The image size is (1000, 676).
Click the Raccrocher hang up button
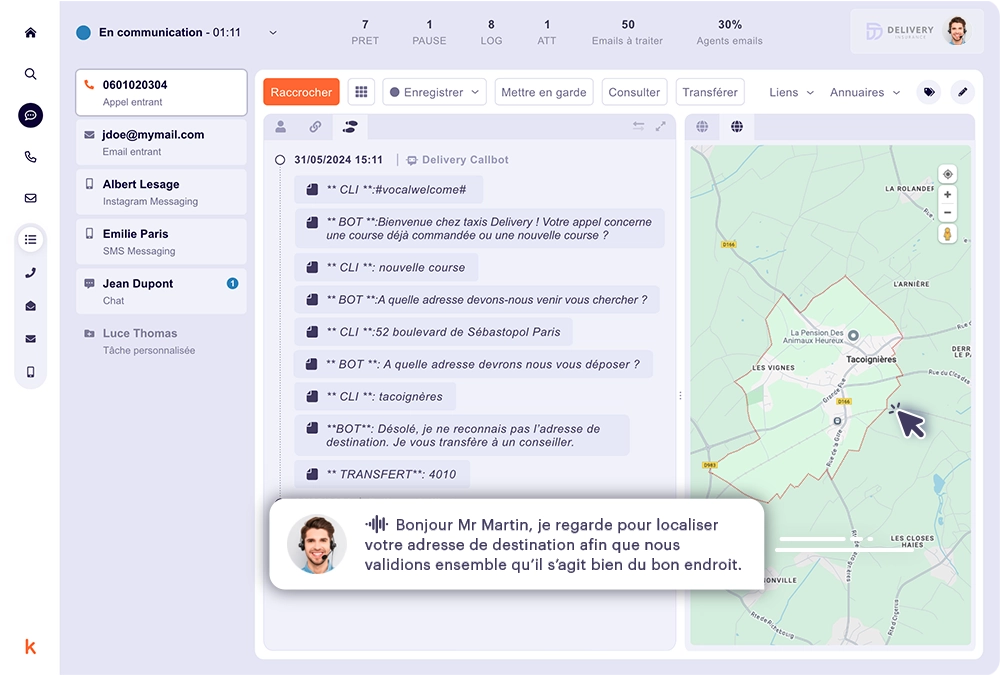301,92
